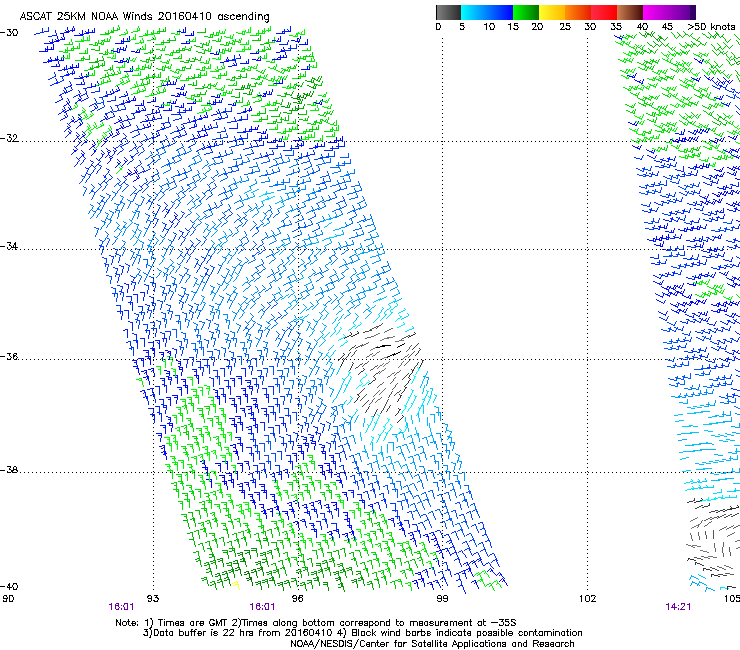740x650 pixels.
Task: Click the '99' longitude axis label
Action: [442, 599]
